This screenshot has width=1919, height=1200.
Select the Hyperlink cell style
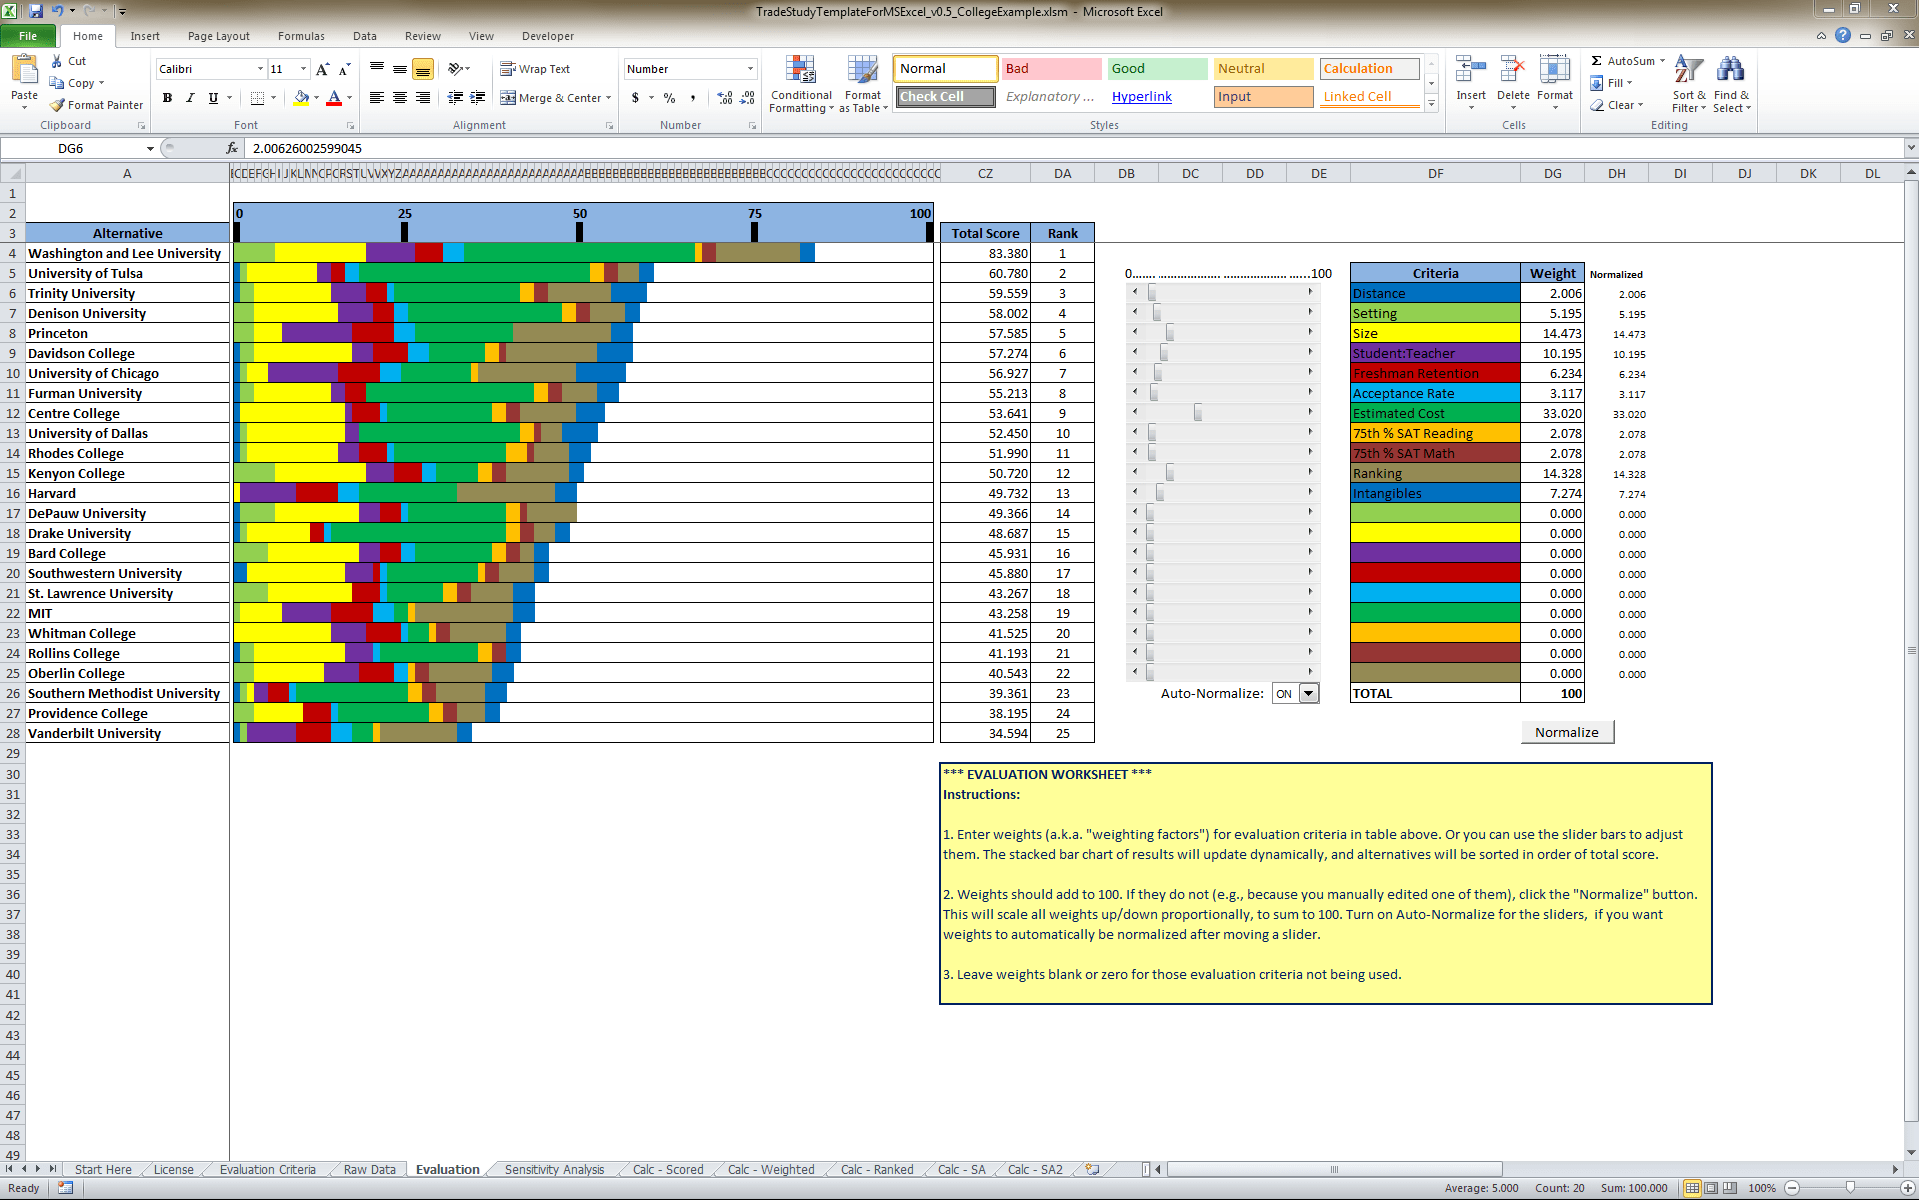click(1141, 96)
